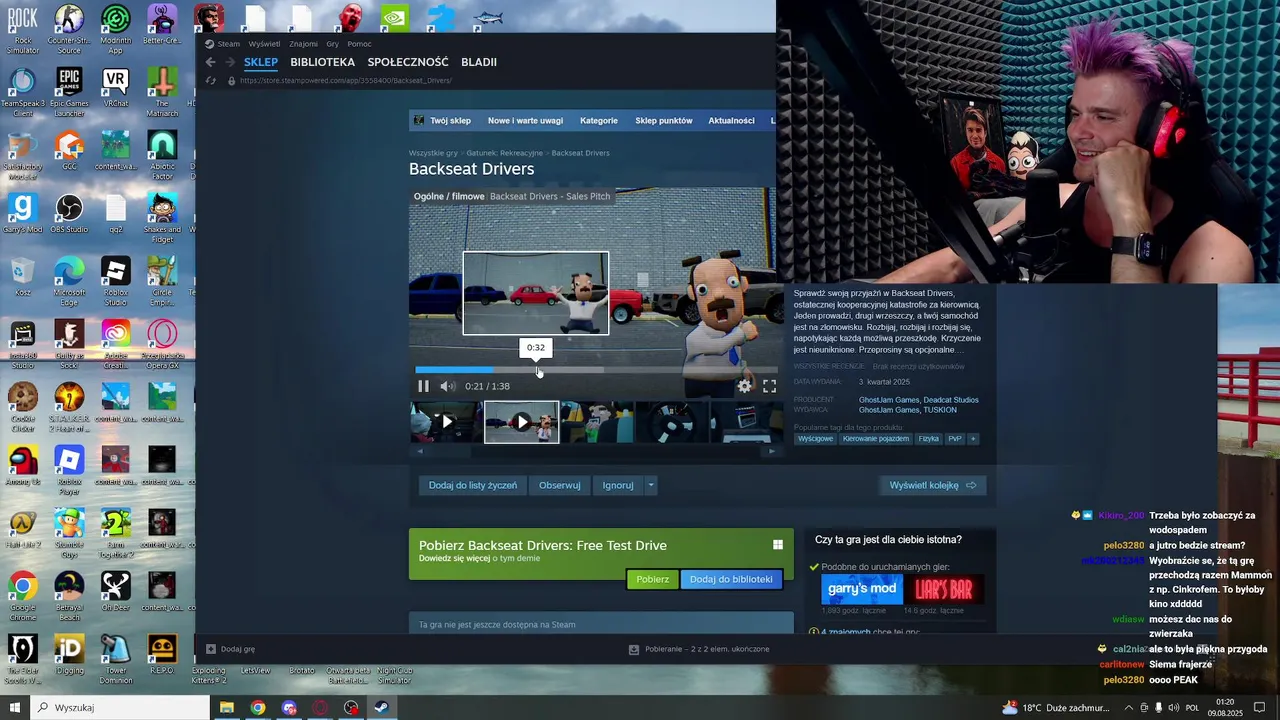Switch to SKLEP tab
Image resolution: width=1280 pixels, height=720 pixels.
click(261, 62)
